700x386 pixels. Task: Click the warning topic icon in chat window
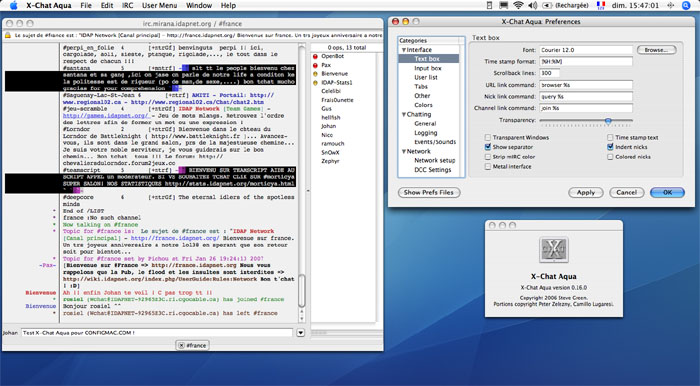(x=8, y=35)
